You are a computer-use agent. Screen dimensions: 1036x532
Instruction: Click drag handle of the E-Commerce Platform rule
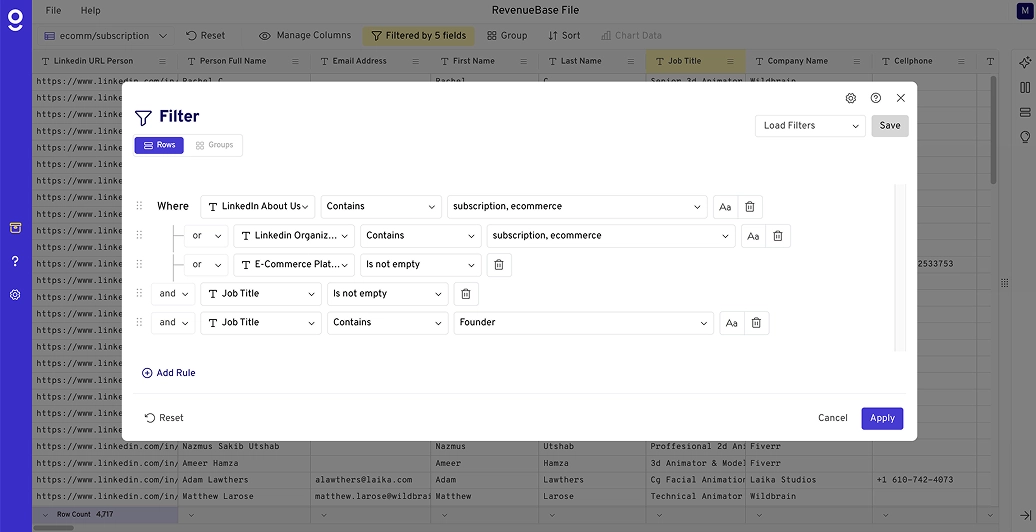click(139, 264)
